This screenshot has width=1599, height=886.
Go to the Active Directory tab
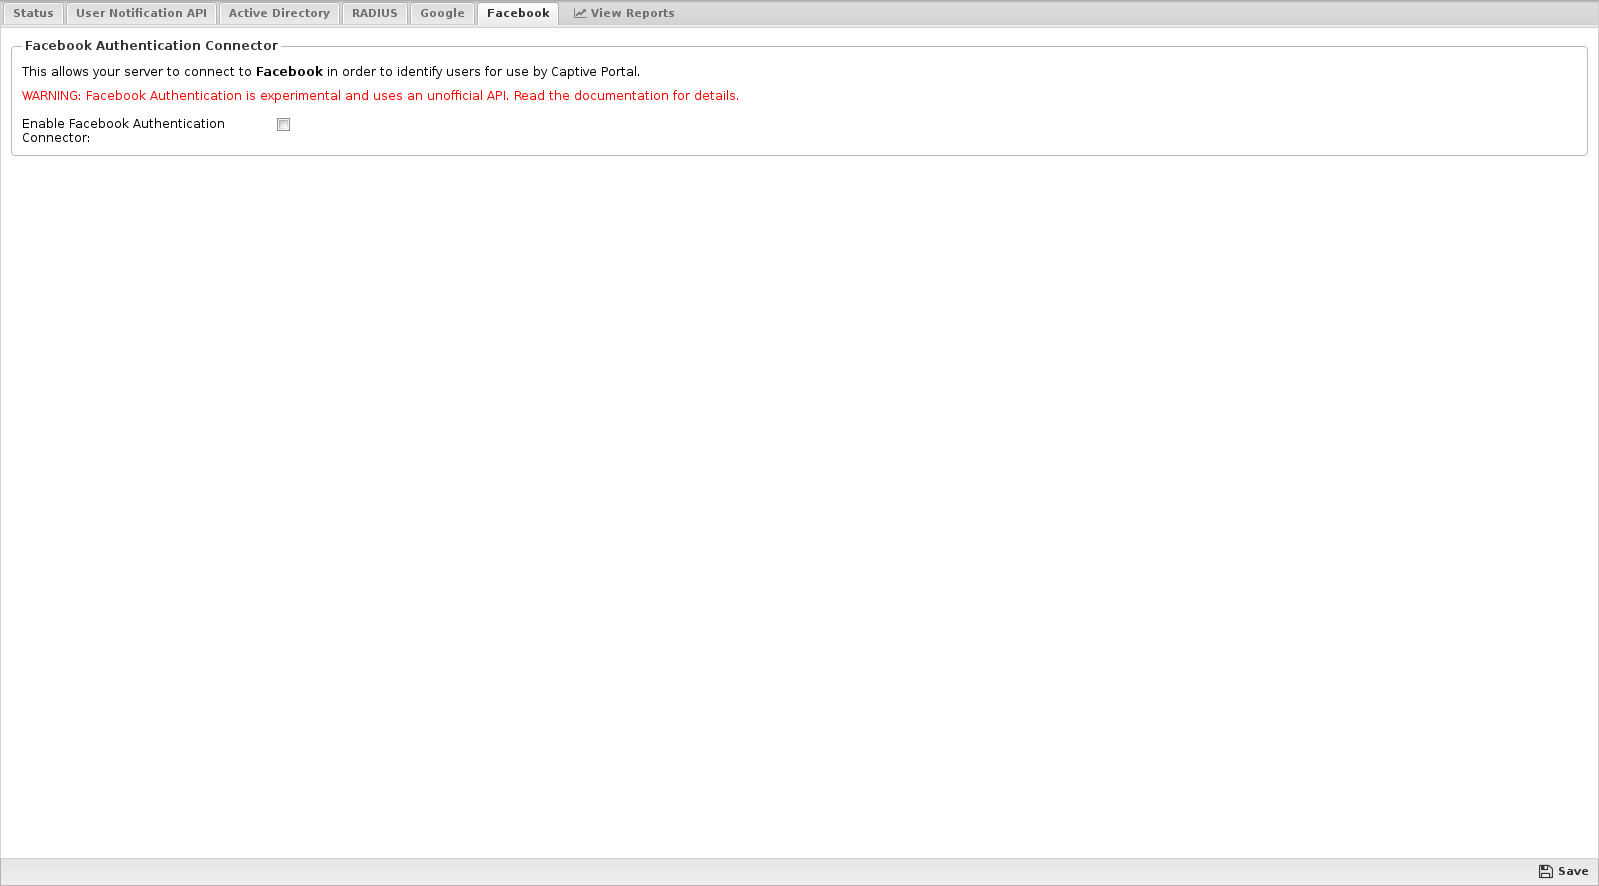coord(279,13)
